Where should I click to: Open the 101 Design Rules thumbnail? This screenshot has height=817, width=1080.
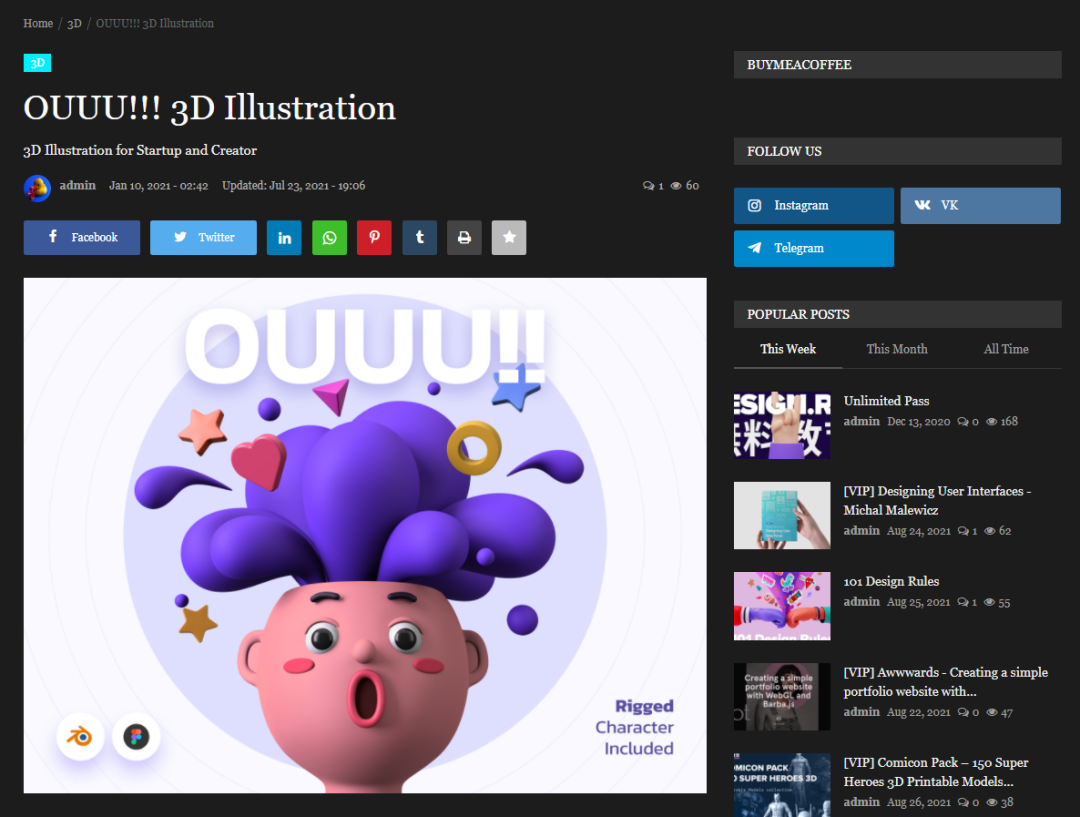tap(782, 606)
